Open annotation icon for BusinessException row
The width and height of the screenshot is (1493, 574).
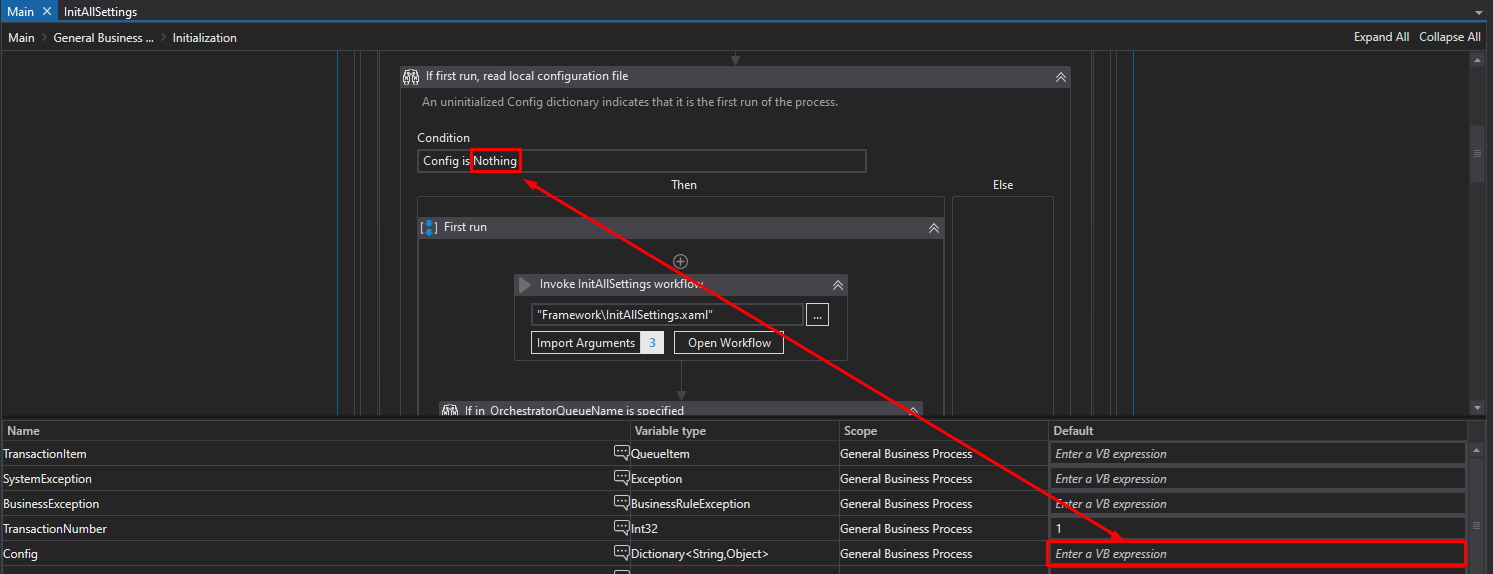pos(621,503)
